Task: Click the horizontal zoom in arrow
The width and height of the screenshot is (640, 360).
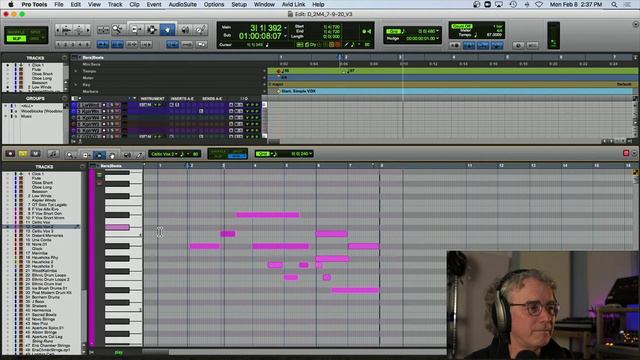Action: (88, 29)
